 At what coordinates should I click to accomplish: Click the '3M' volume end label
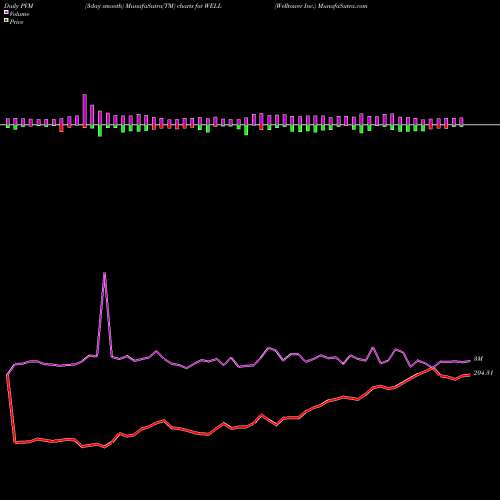coord(478,359)
